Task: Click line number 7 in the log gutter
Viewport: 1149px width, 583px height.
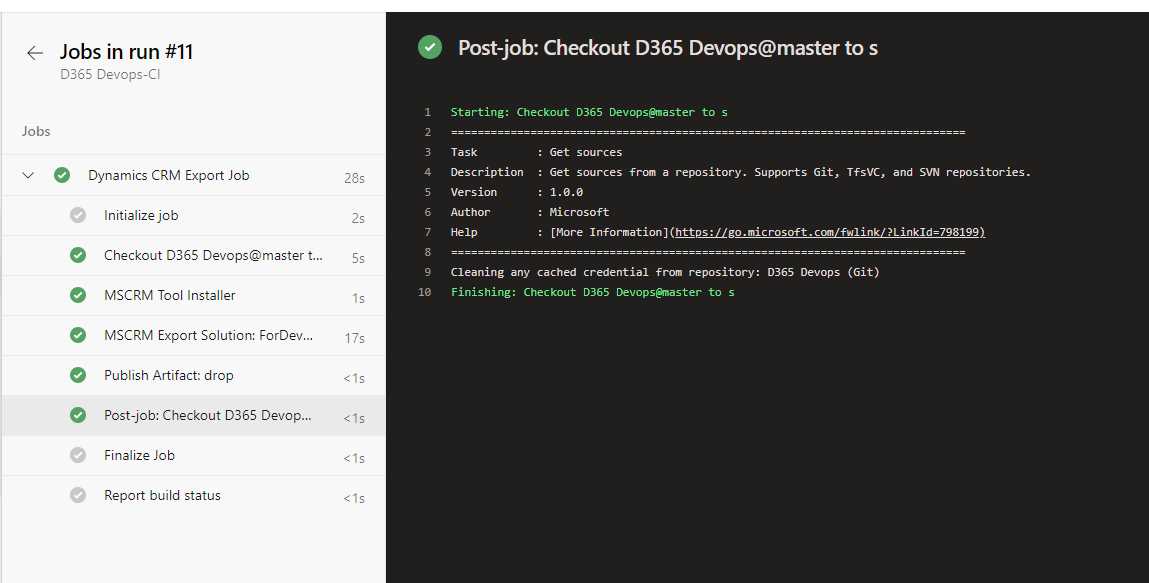Action: click(x=427, y=232)
